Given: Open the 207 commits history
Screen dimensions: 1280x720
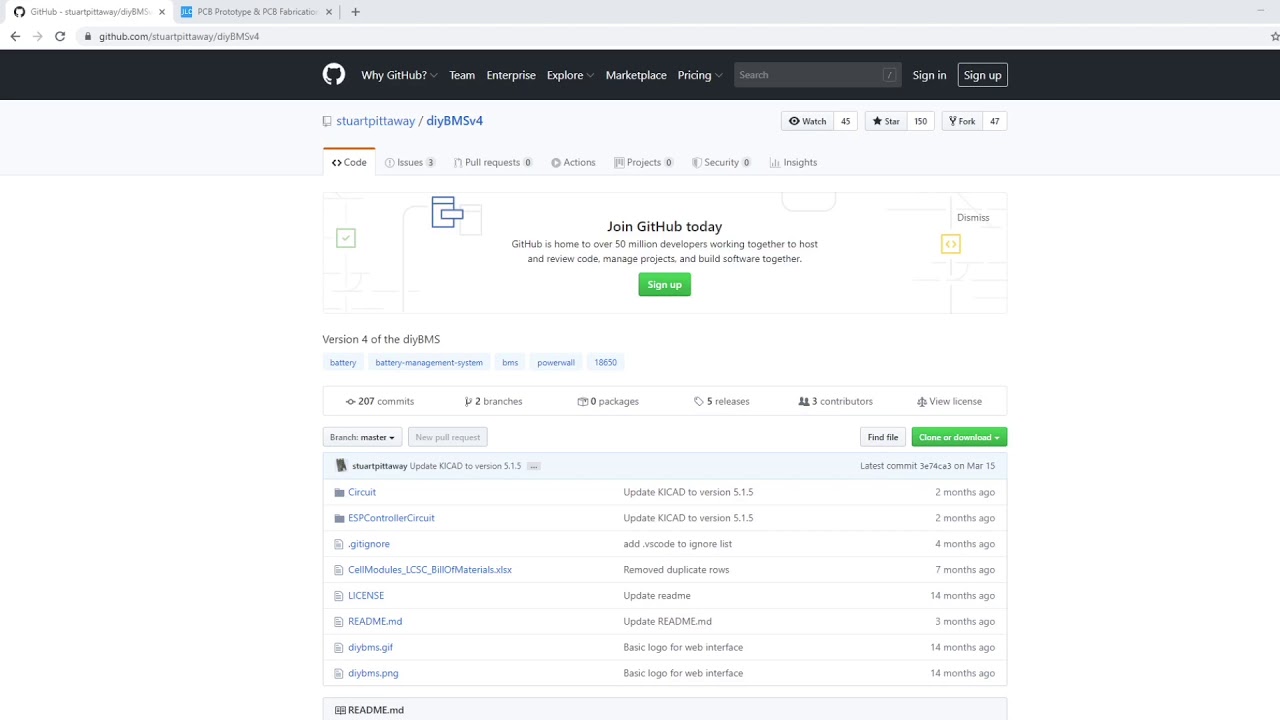Looking at the screenshot, I should point(380,401).
